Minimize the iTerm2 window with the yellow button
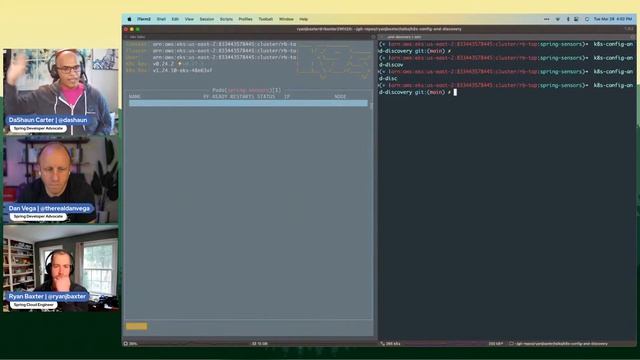 pyautogui.click(x=132, y=29)
